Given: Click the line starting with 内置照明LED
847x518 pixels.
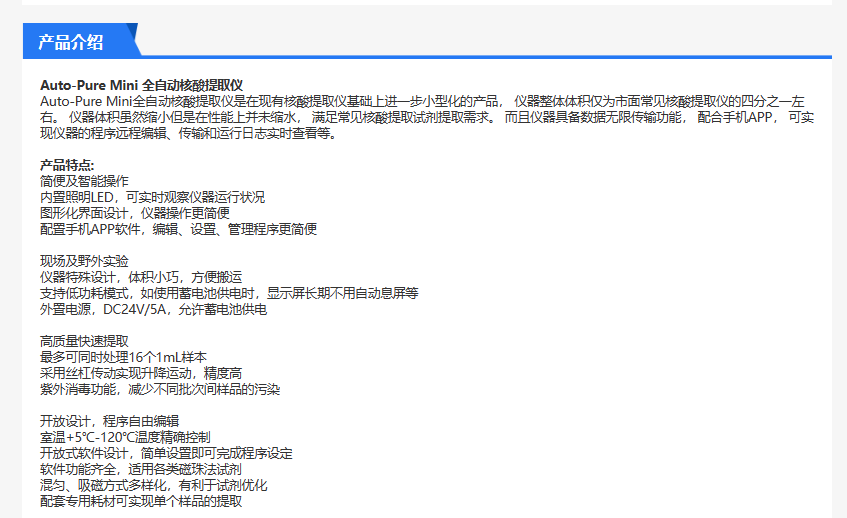Looking at the screenshot, I should [152, 197].
